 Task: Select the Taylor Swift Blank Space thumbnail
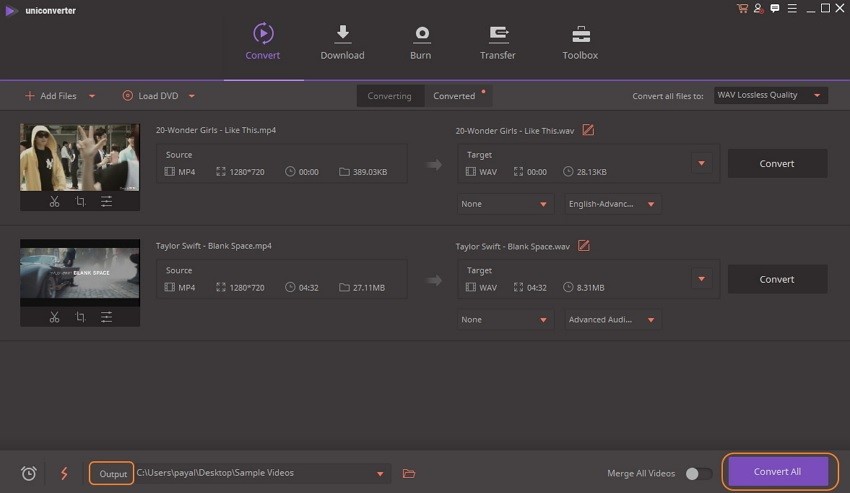pos(80,273)
